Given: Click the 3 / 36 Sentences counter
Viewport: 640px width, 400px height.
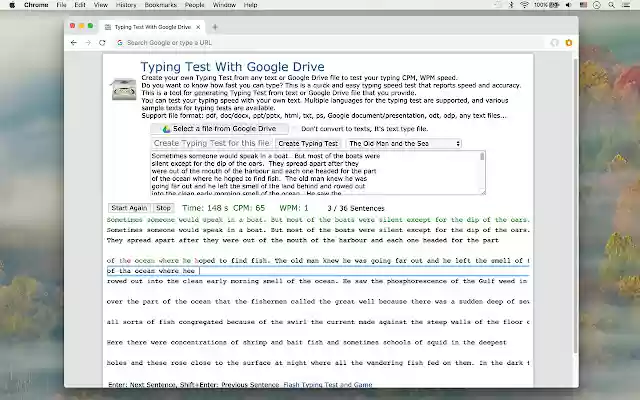Looking at the screenshot, I should 356,208.
